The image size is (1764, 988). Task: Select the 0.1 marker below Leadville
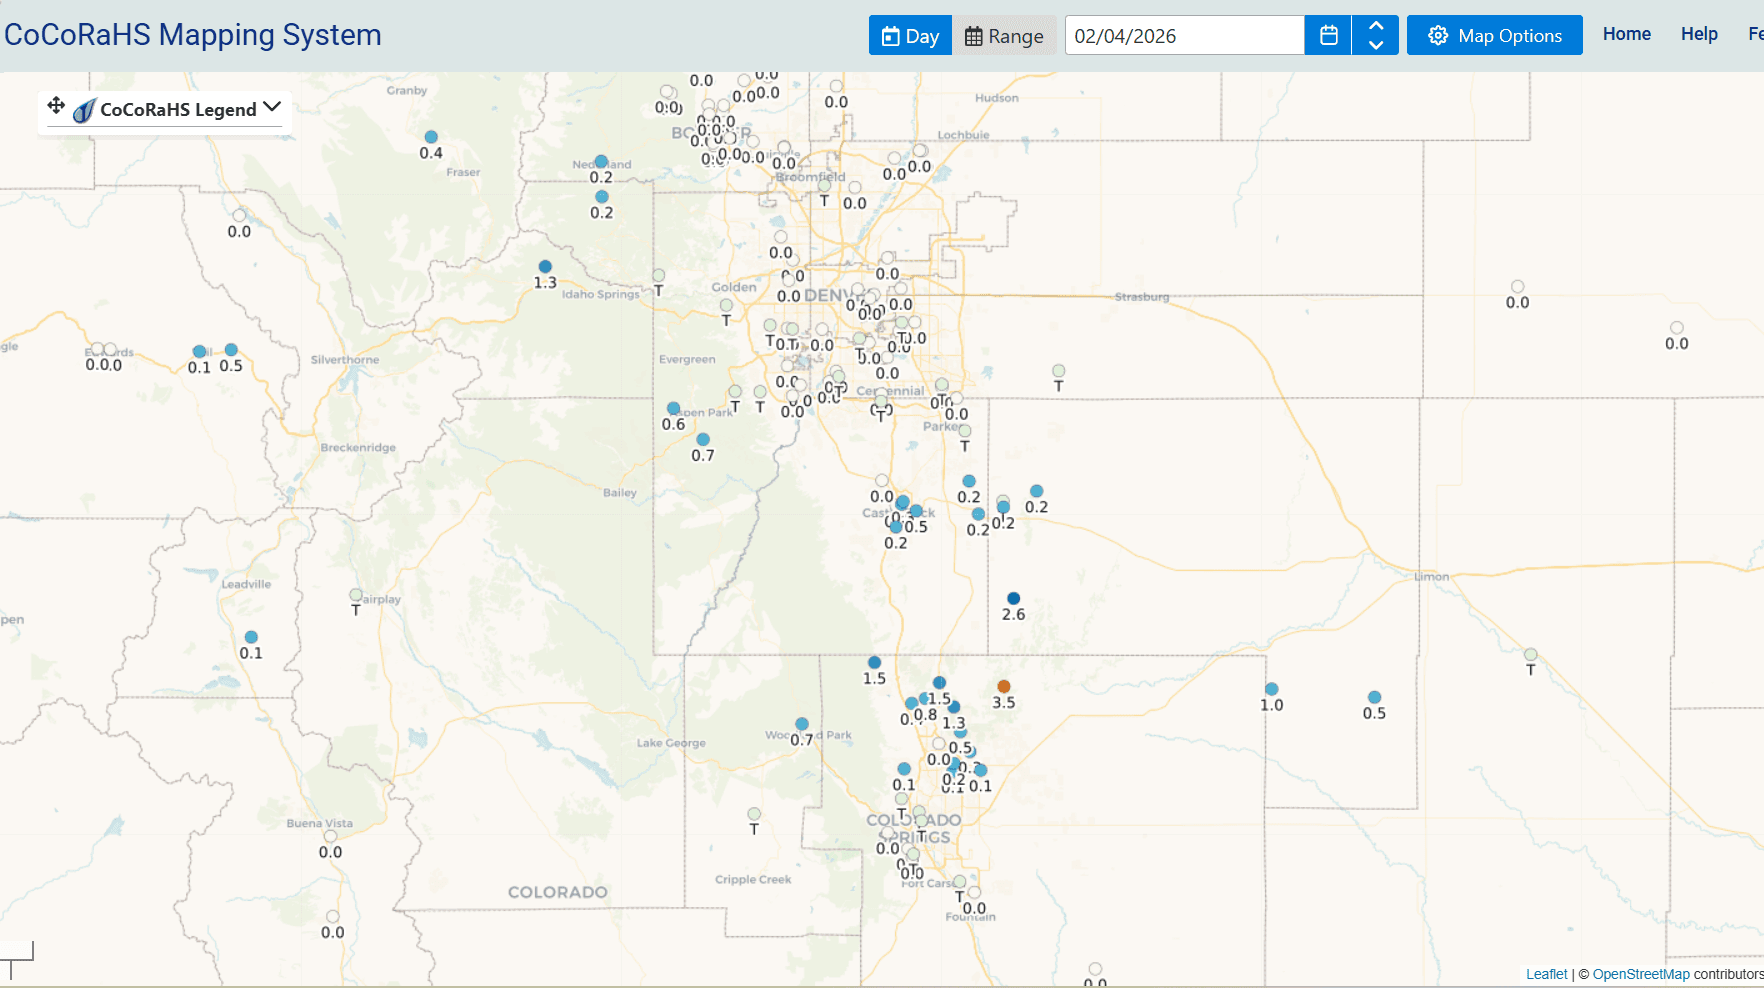[x=251, y=637]
